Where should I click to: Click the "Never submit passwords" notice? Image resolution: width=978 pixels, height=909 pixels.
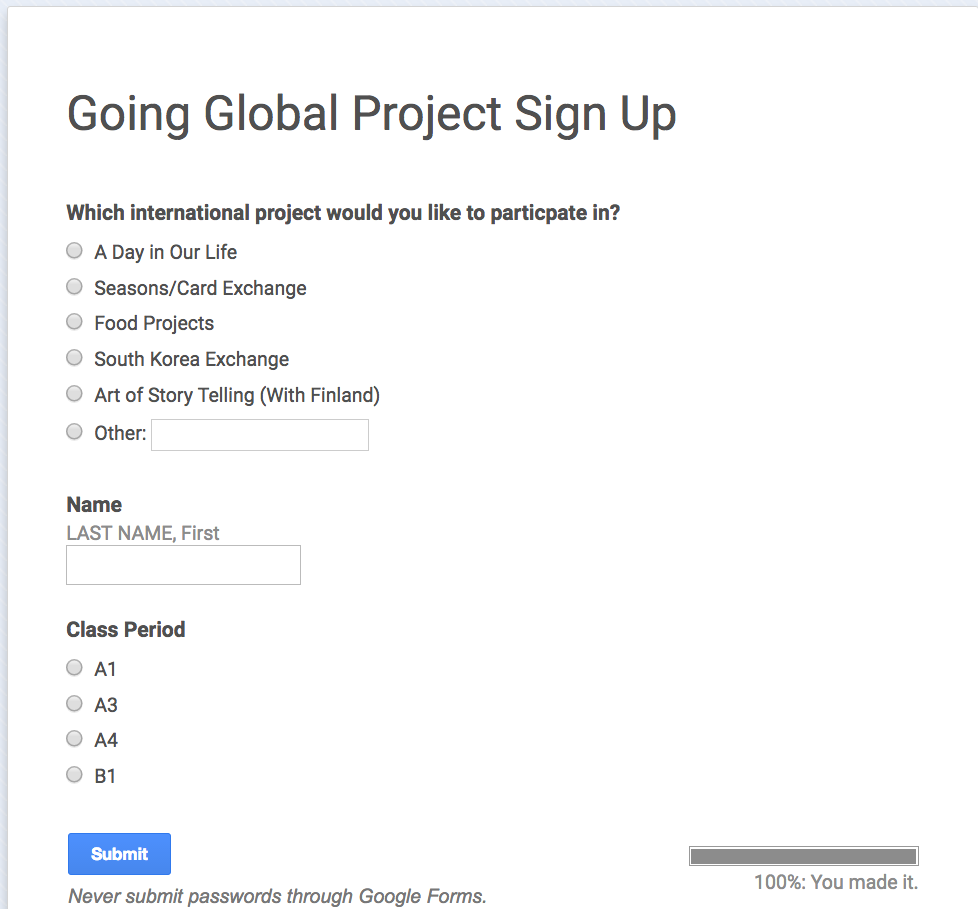(277, 896)
